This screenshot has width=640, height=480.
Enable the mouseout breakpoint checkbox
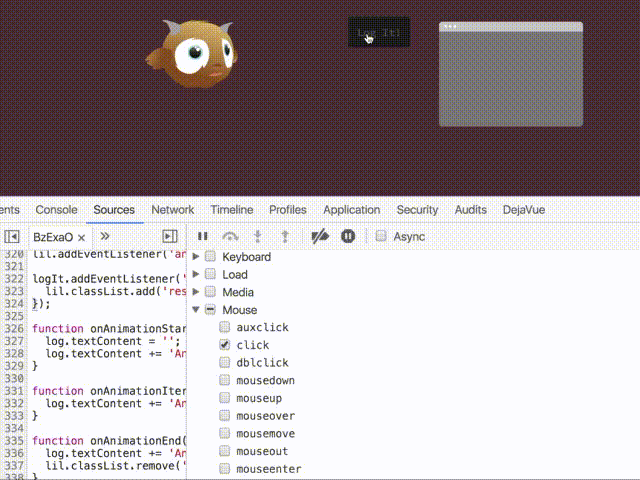coord(224,451)
